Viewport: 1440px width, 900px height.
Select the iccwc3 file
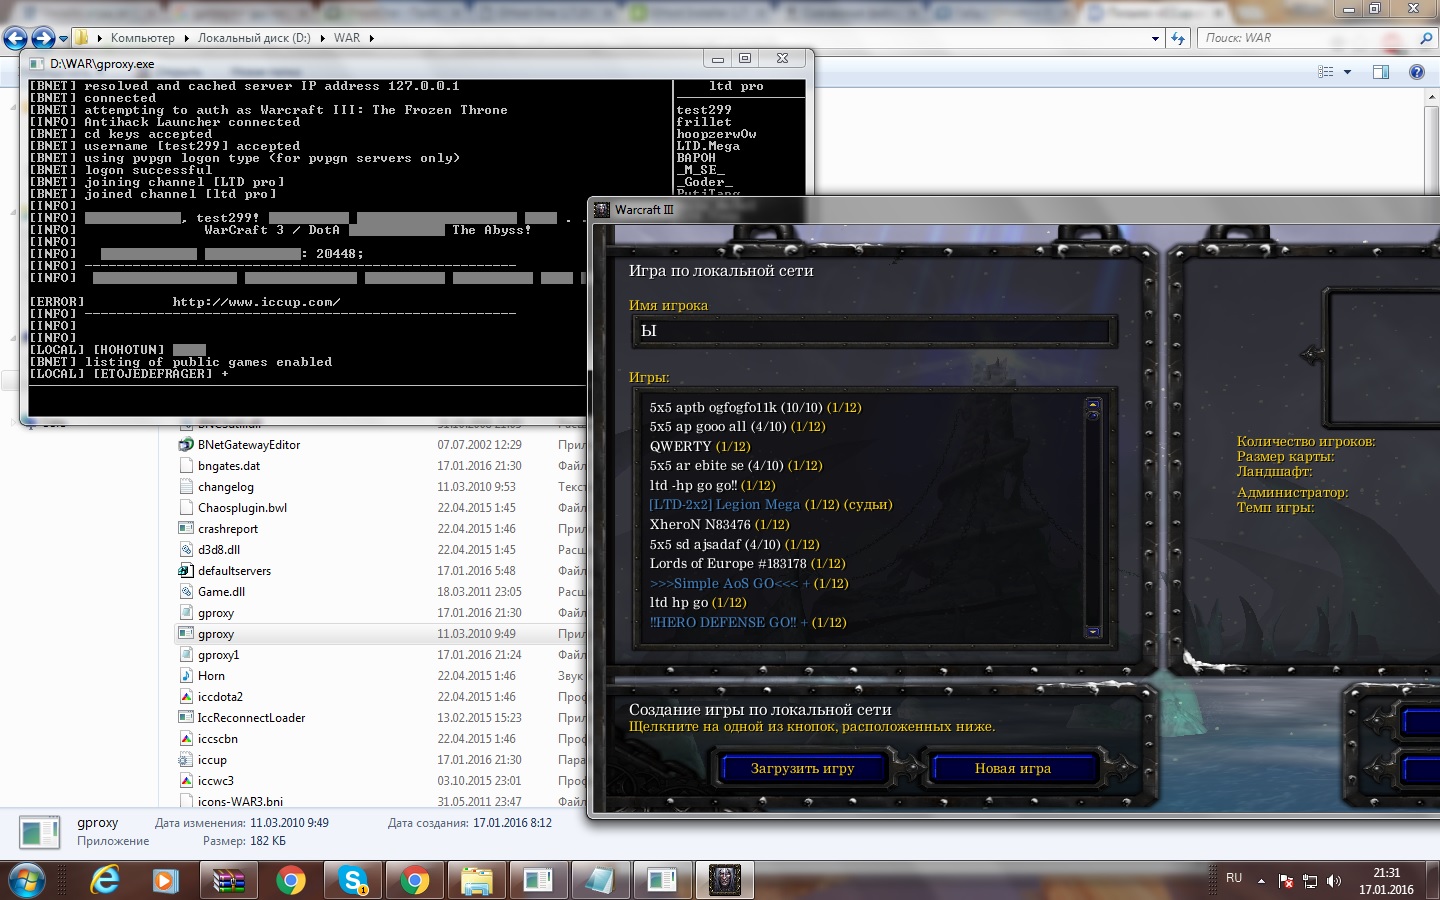215,781
